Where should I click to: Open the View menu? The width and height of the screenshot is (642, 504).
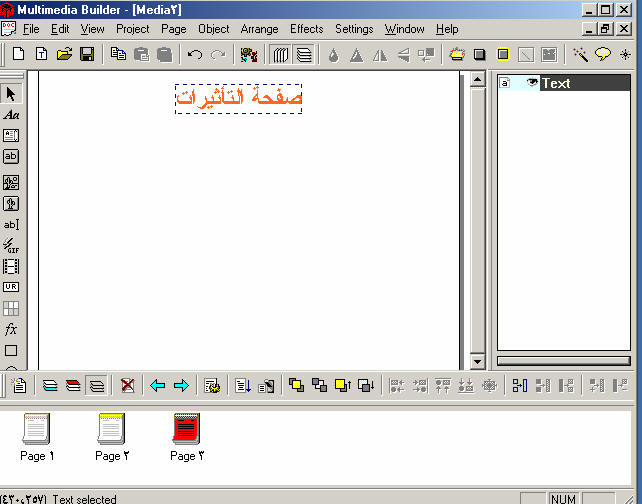click(93, 29)
